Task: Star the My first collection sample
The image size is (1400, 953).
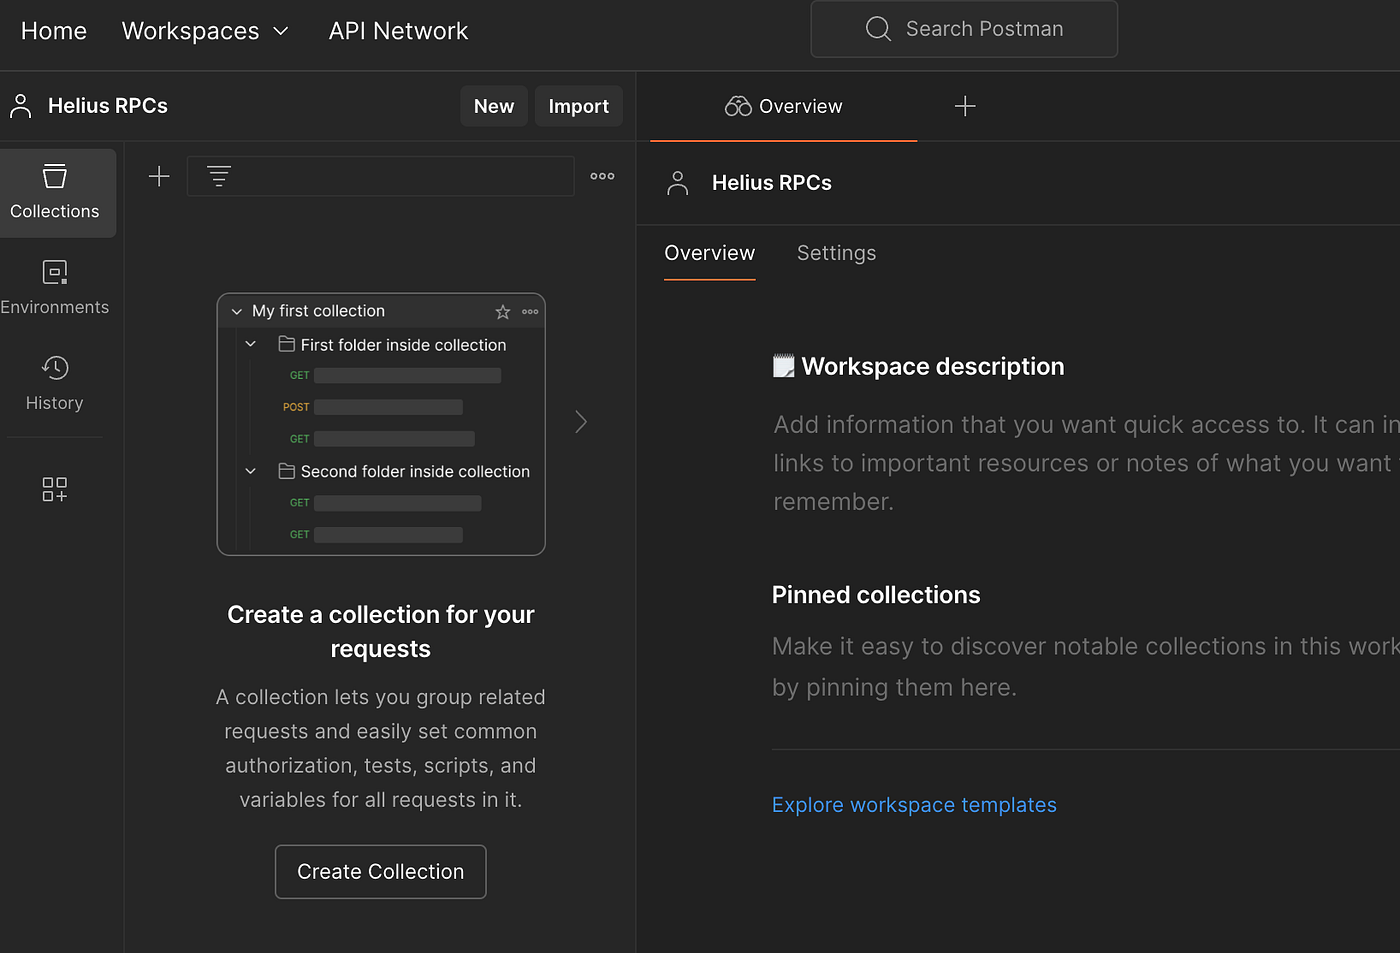Action: pos(503,312)
